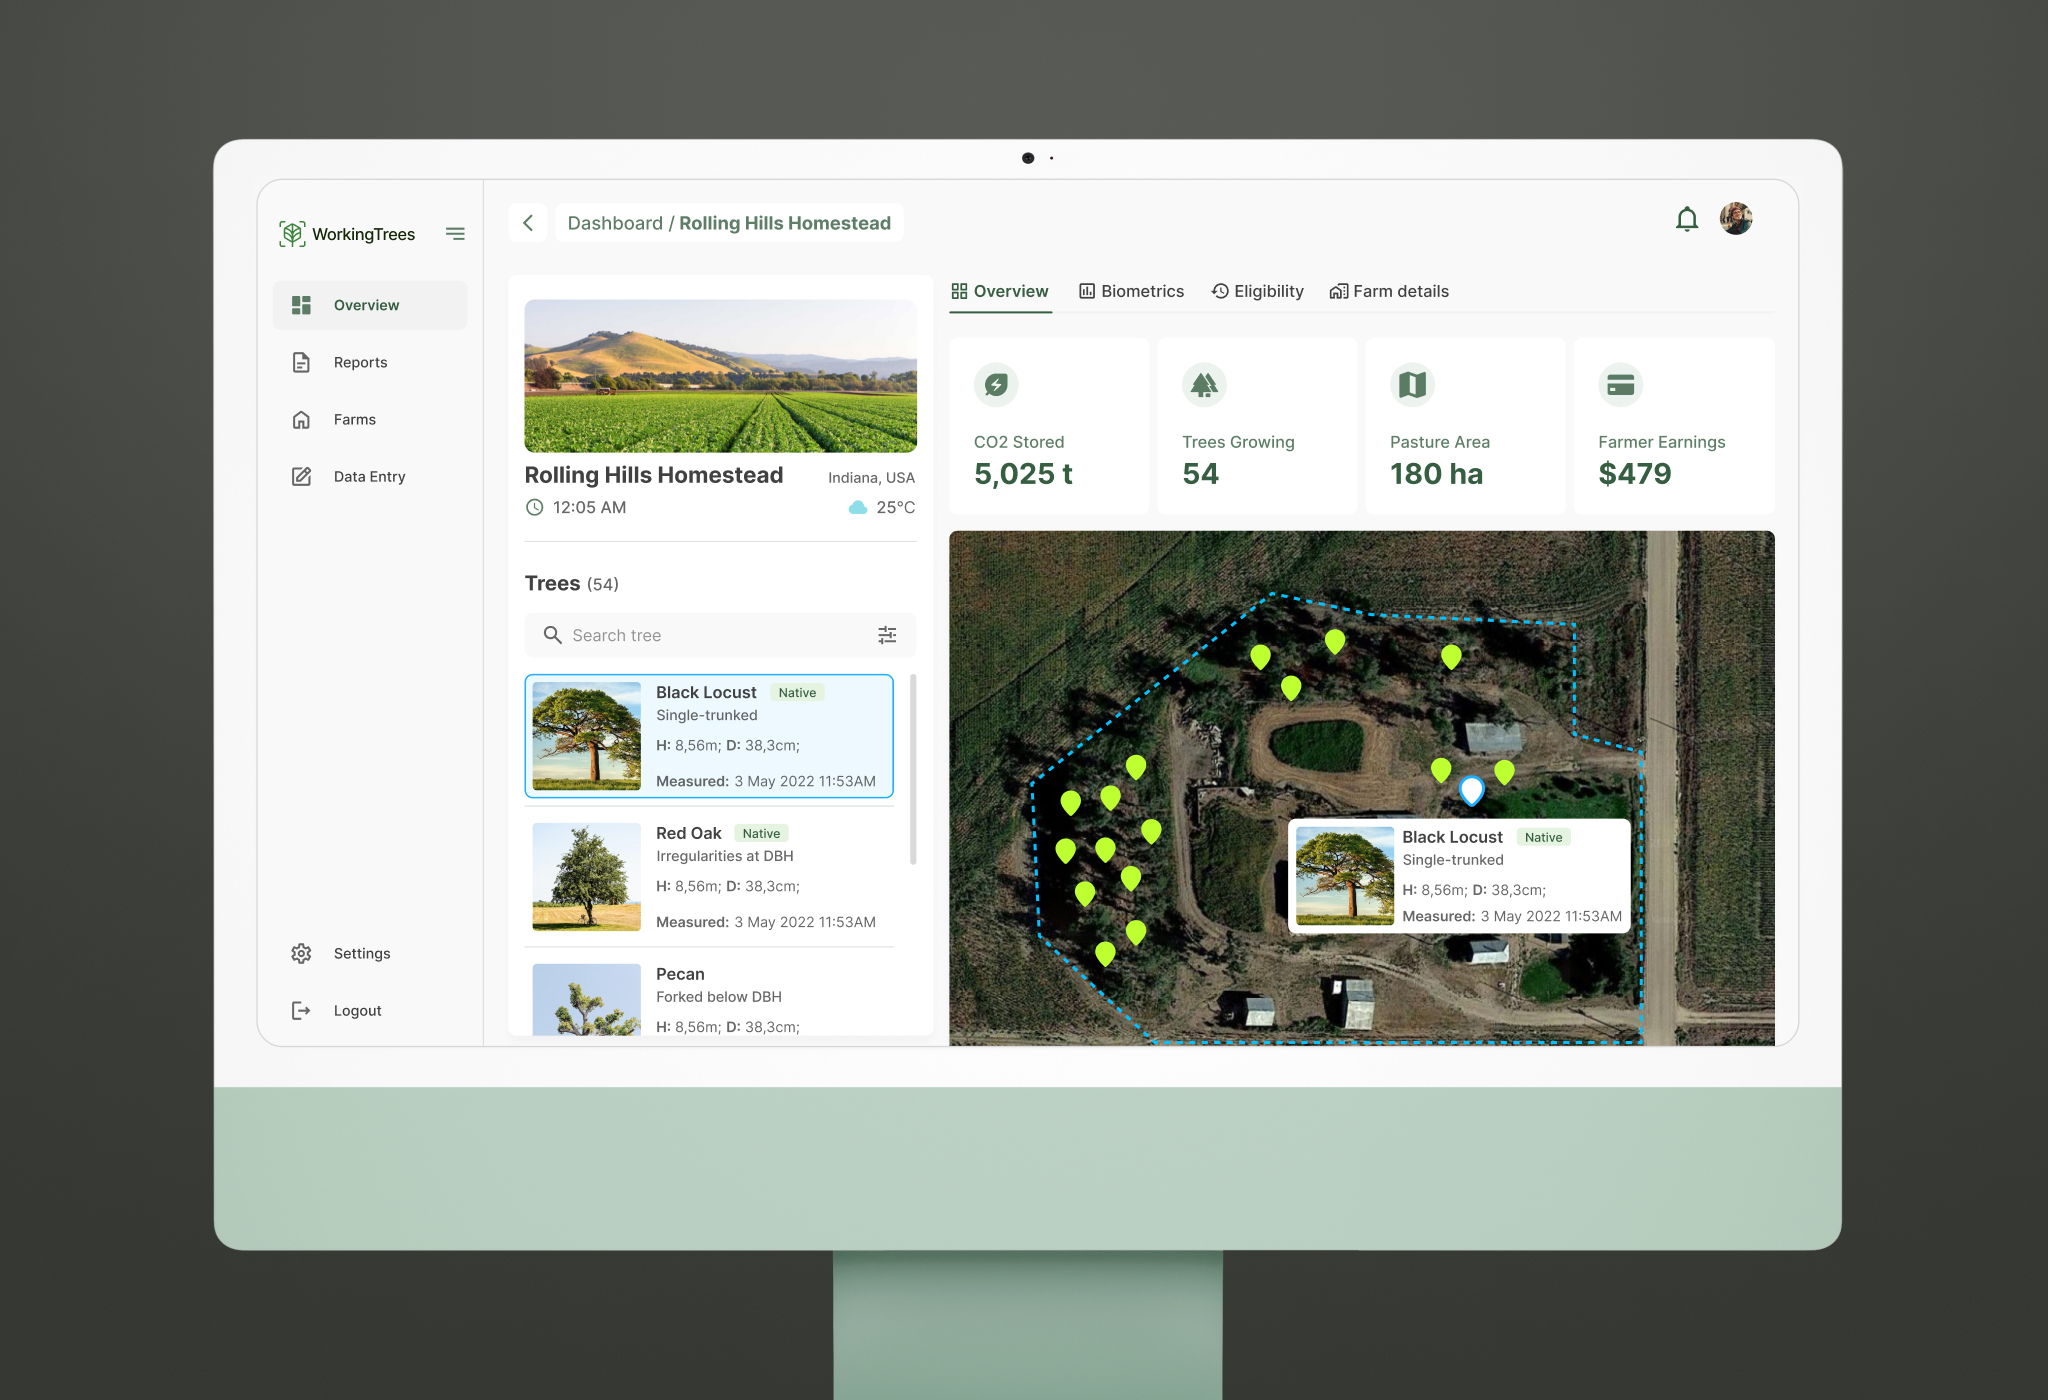Click Dashboard breadcrumb link
2048x1400 pixels.
[x=614, y=223]
